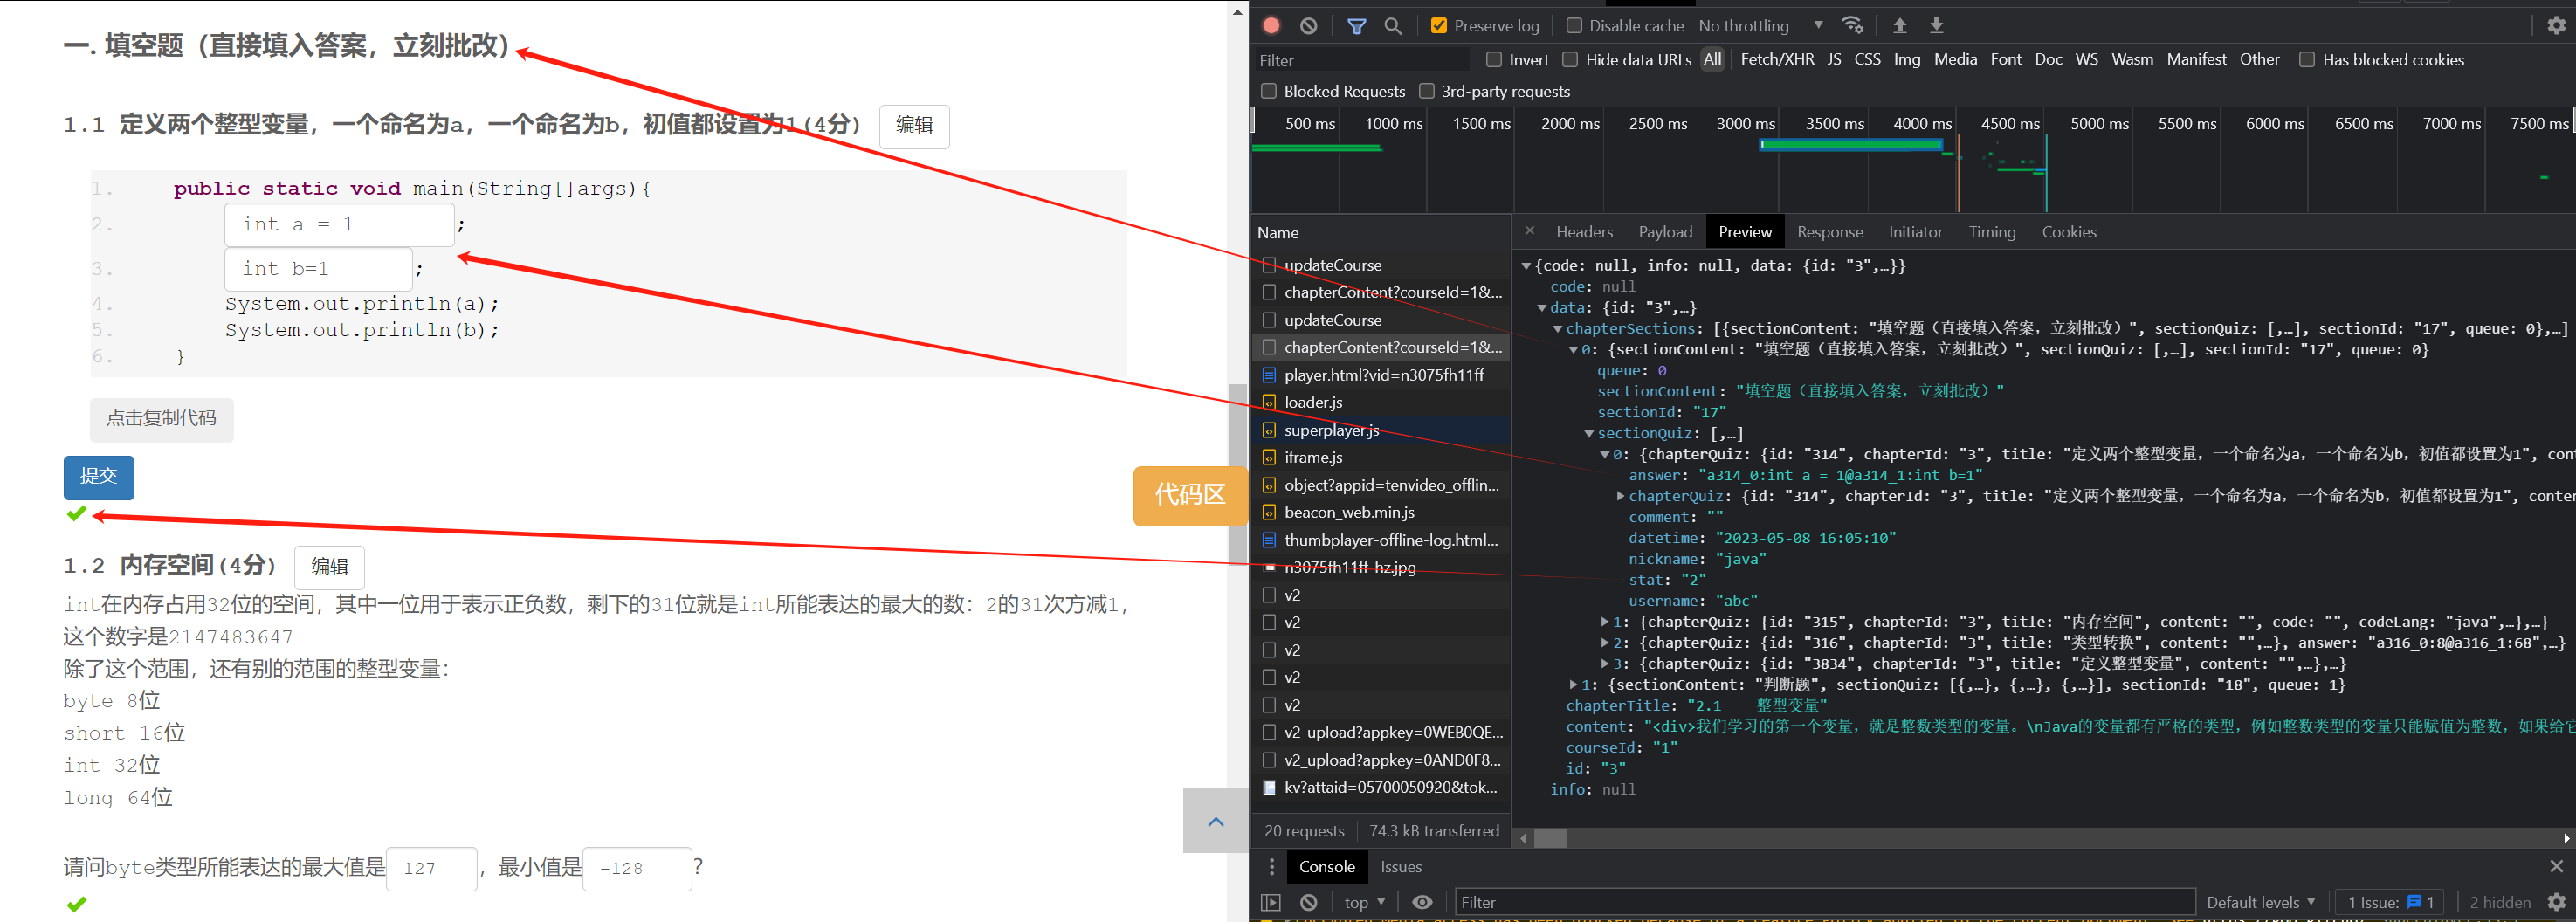Toggle the network filter funnel icon

pyautogui.click(x=1356, y=26)
